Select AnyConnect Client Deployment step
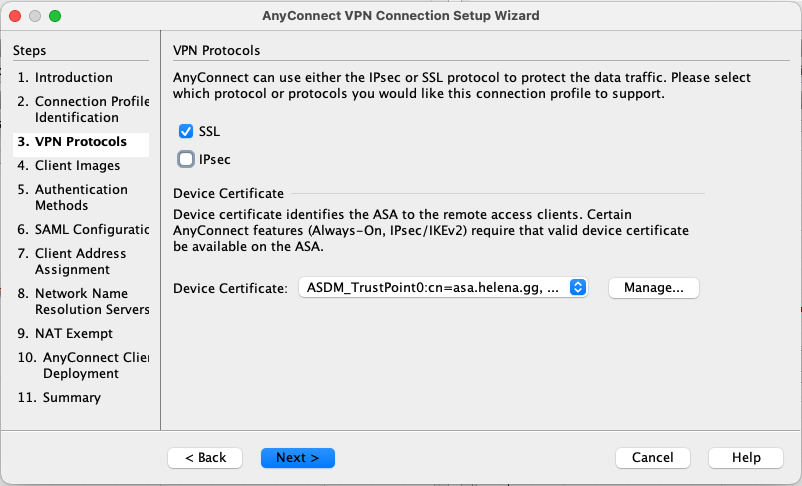The image size is (802, 486). click(84, 366)
